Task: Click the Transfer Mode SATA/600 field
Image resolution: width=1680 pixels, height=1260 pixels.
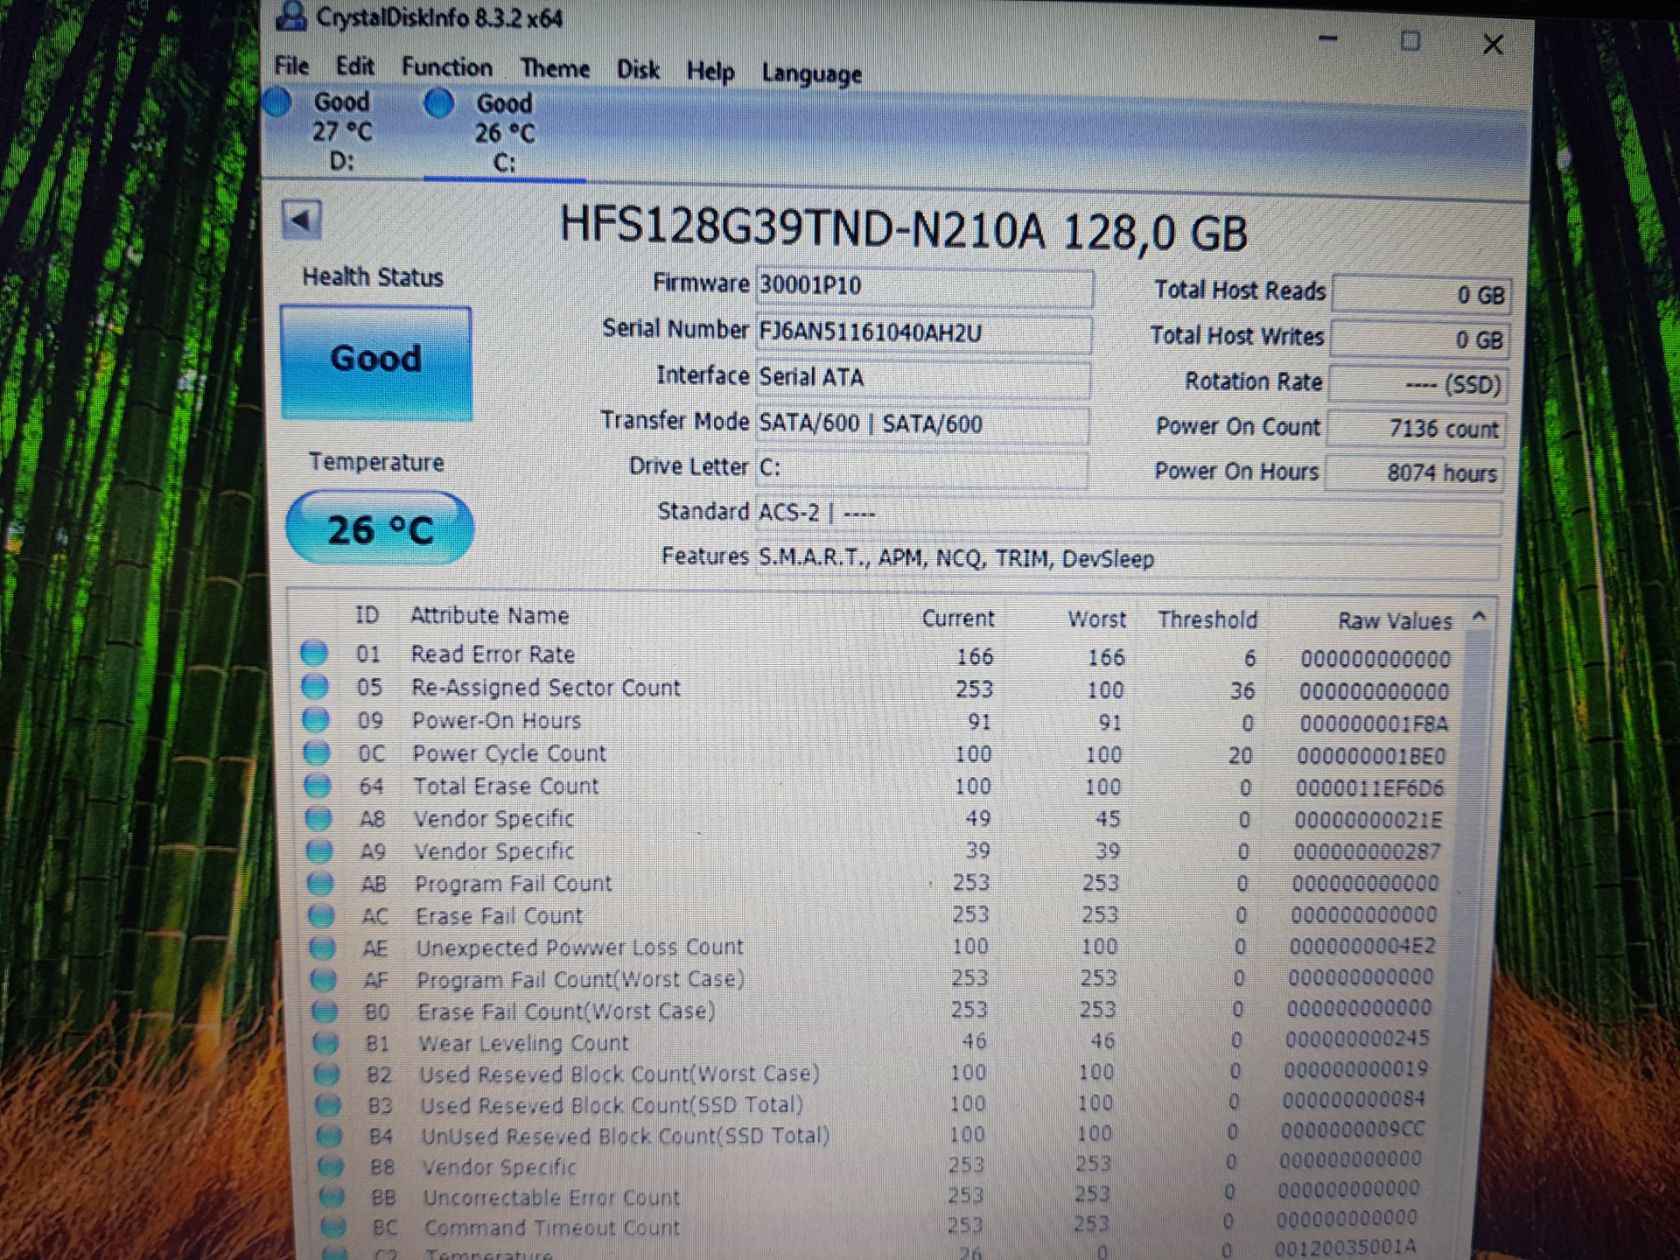Action: (922, 424)
